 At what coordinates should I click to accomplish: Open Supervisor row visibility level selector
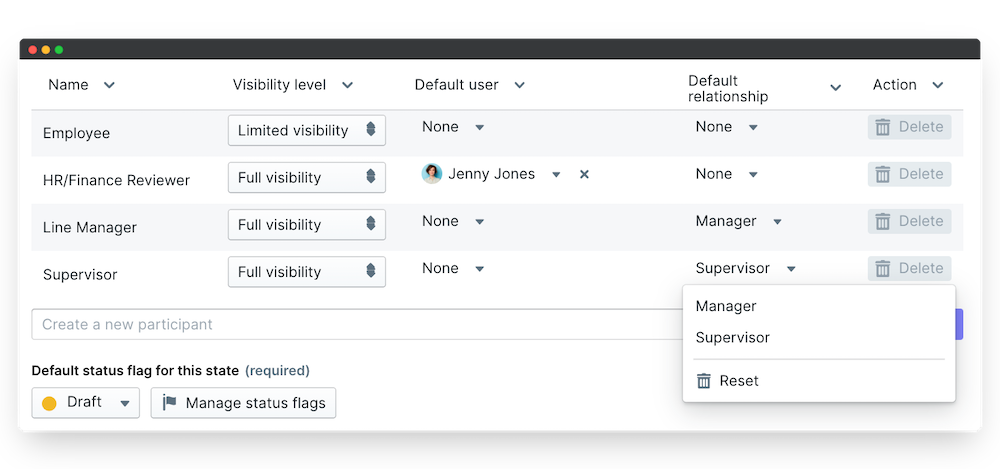click(306, 272)
